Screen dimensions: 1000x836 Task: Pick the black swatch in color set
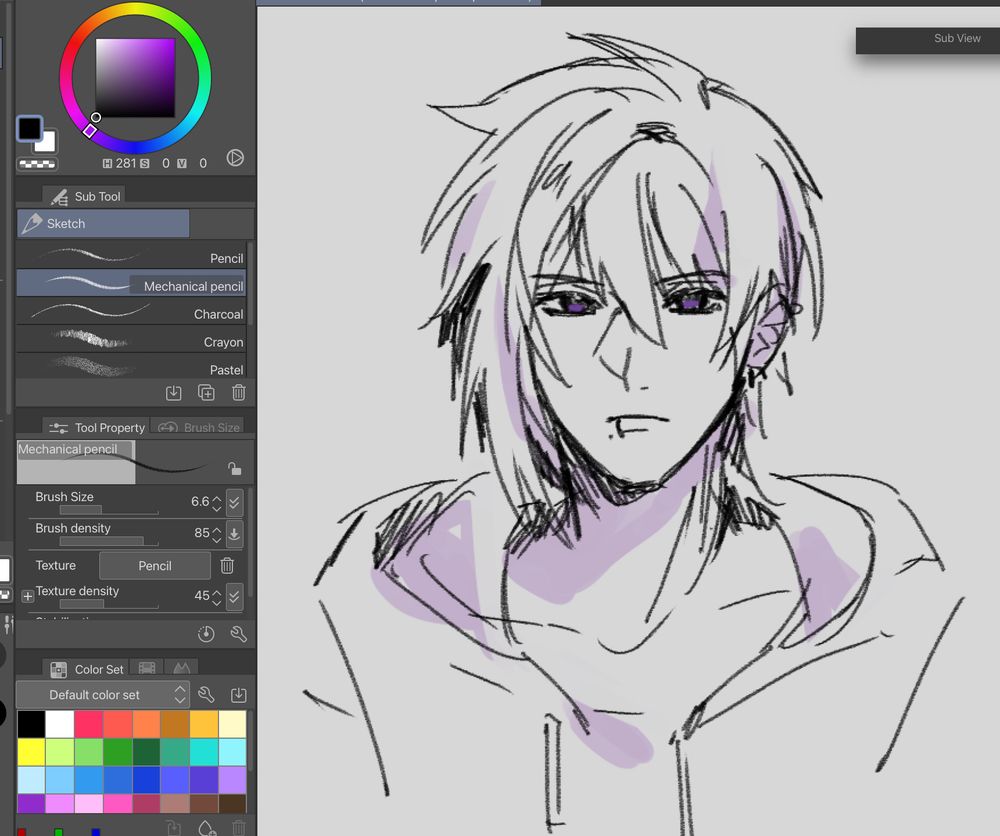pos(31,724)
